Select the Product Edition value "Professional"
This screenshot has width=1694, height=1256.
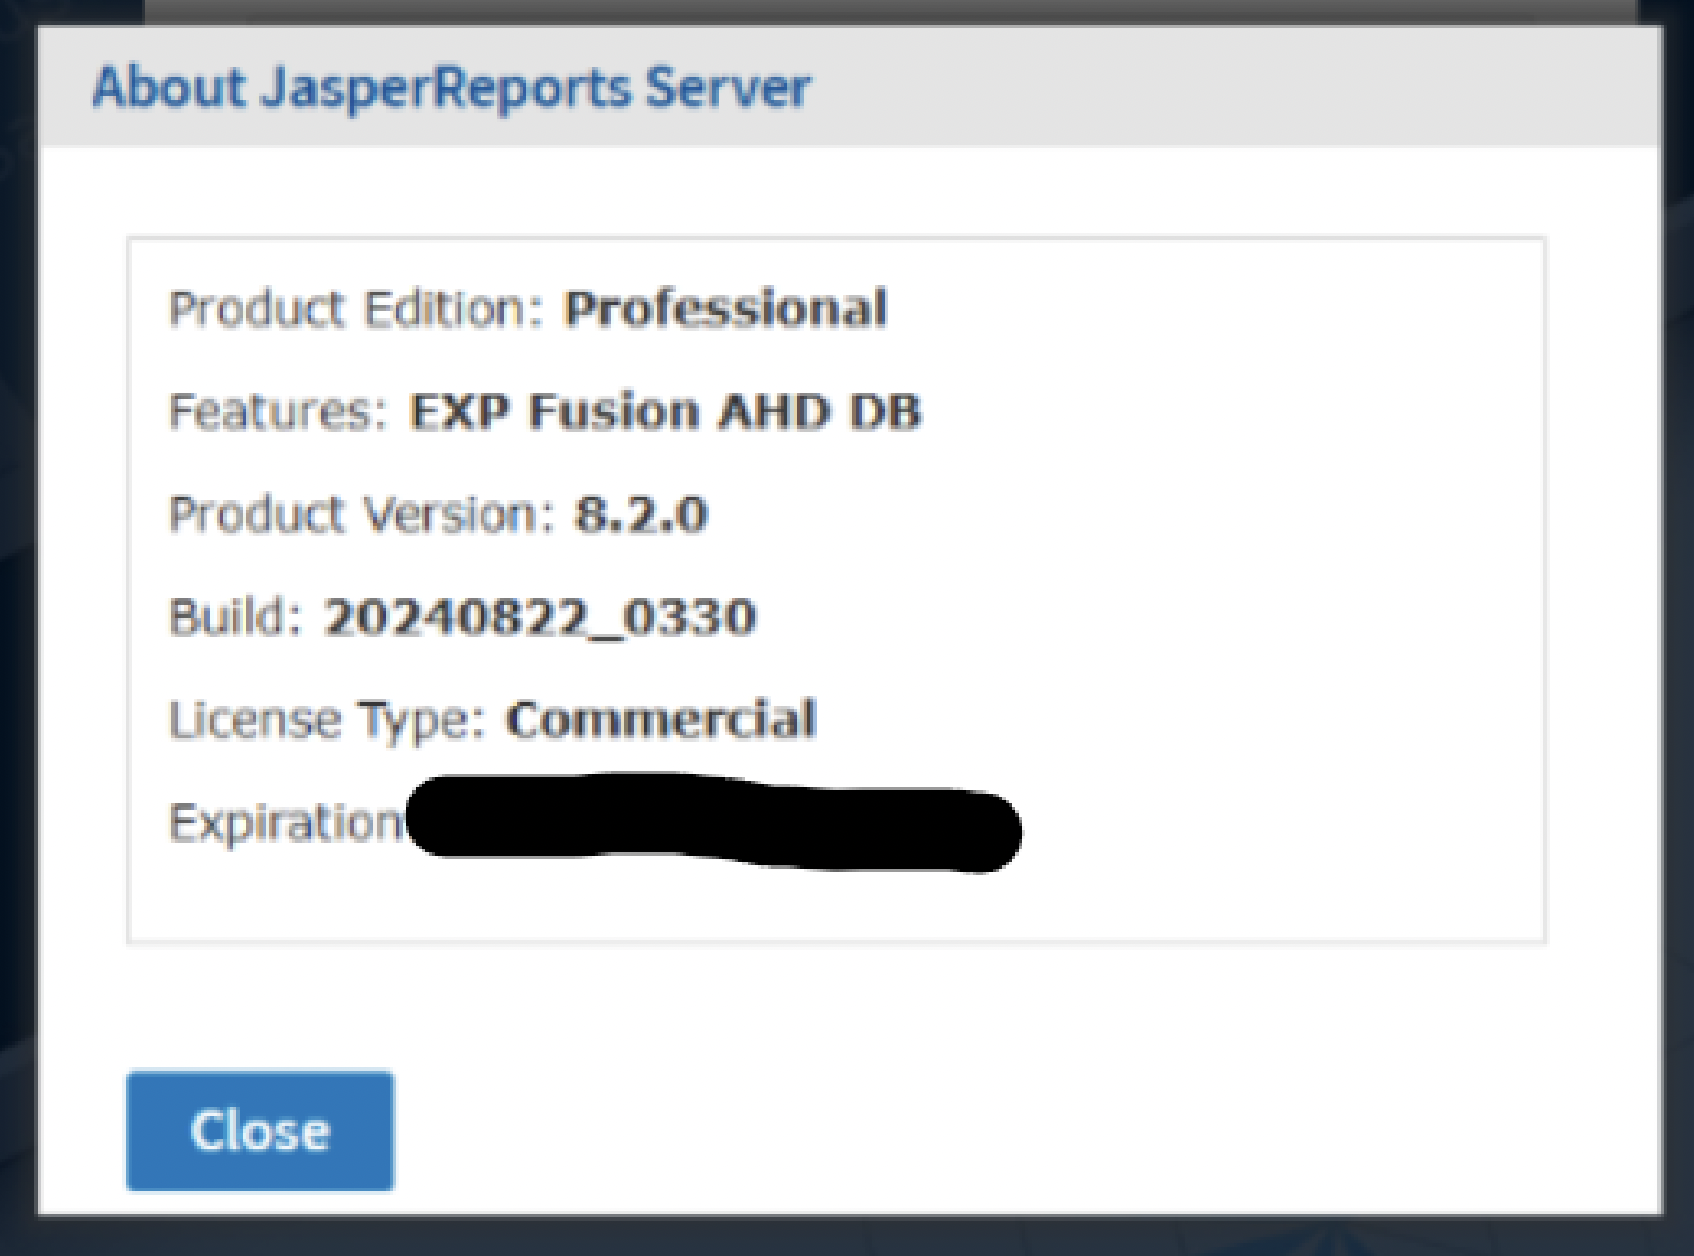[725, 309]
